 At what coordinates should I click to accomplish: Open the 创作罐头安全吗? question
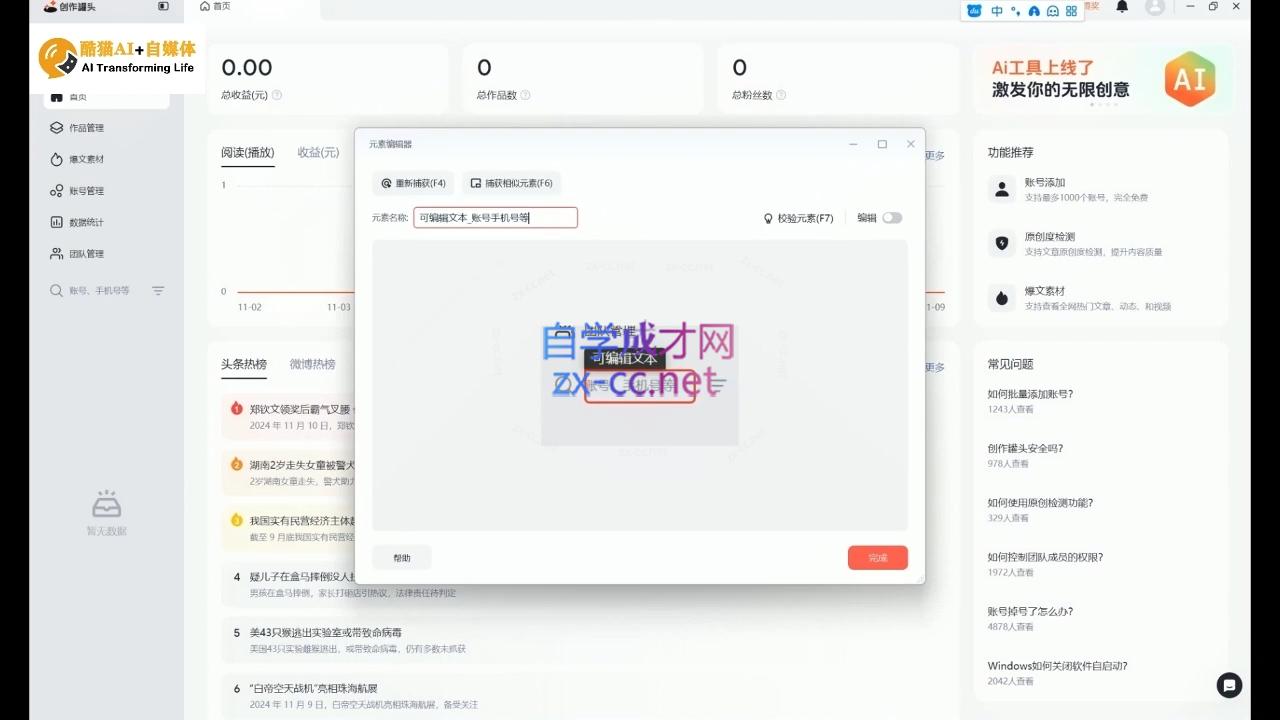(1025, 448)
